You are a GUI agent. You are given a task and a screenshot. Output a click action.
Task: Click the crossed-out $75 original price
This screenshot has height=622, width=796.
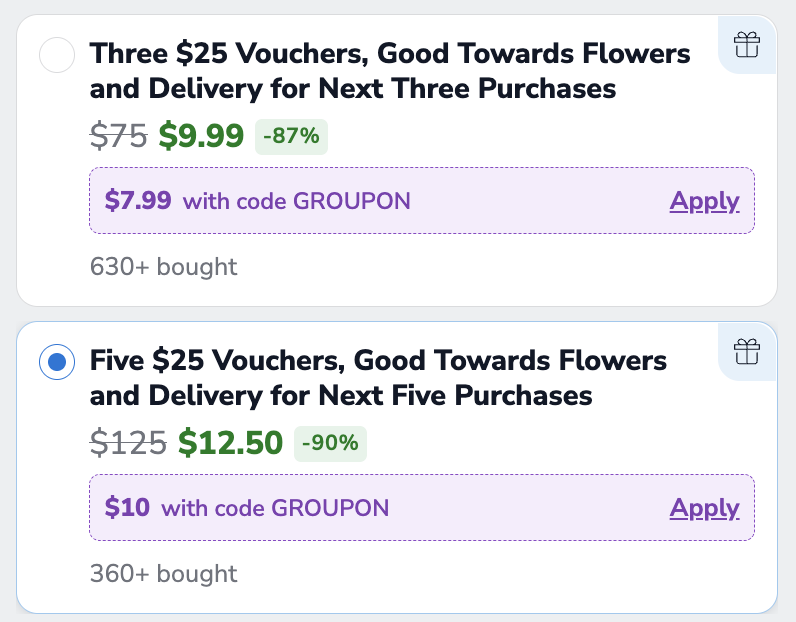[119, 136]
